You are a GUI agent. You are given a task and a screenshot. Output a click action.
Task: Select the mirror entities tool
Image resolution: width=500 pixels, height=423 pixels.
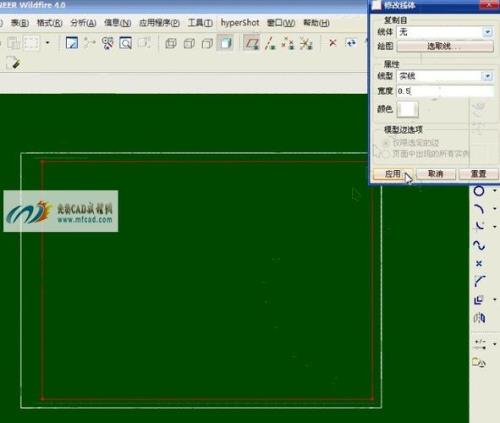pos(479,318)
